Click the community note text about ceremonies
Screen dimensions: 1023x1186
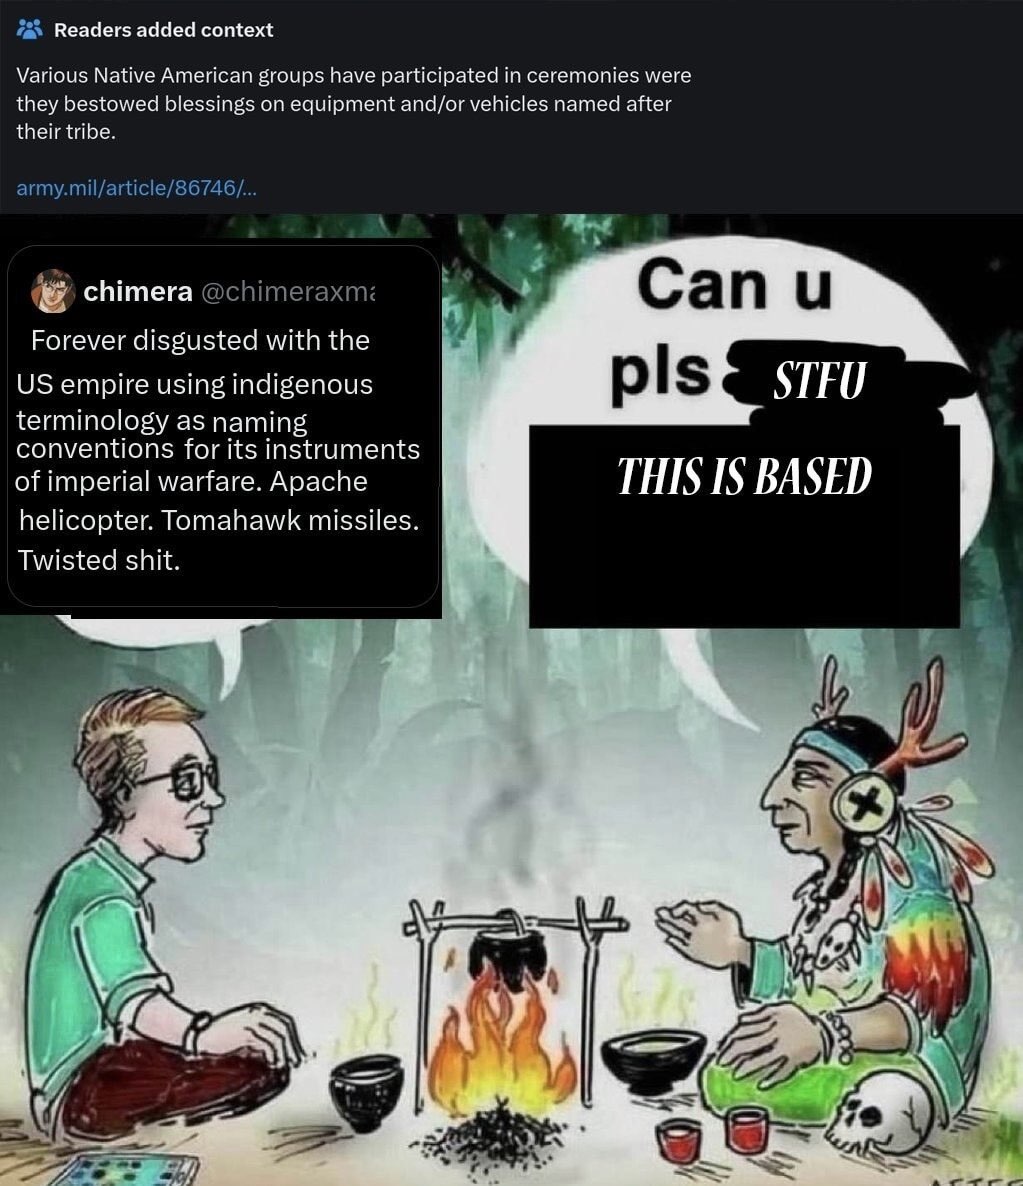click(x=353, y=103)
